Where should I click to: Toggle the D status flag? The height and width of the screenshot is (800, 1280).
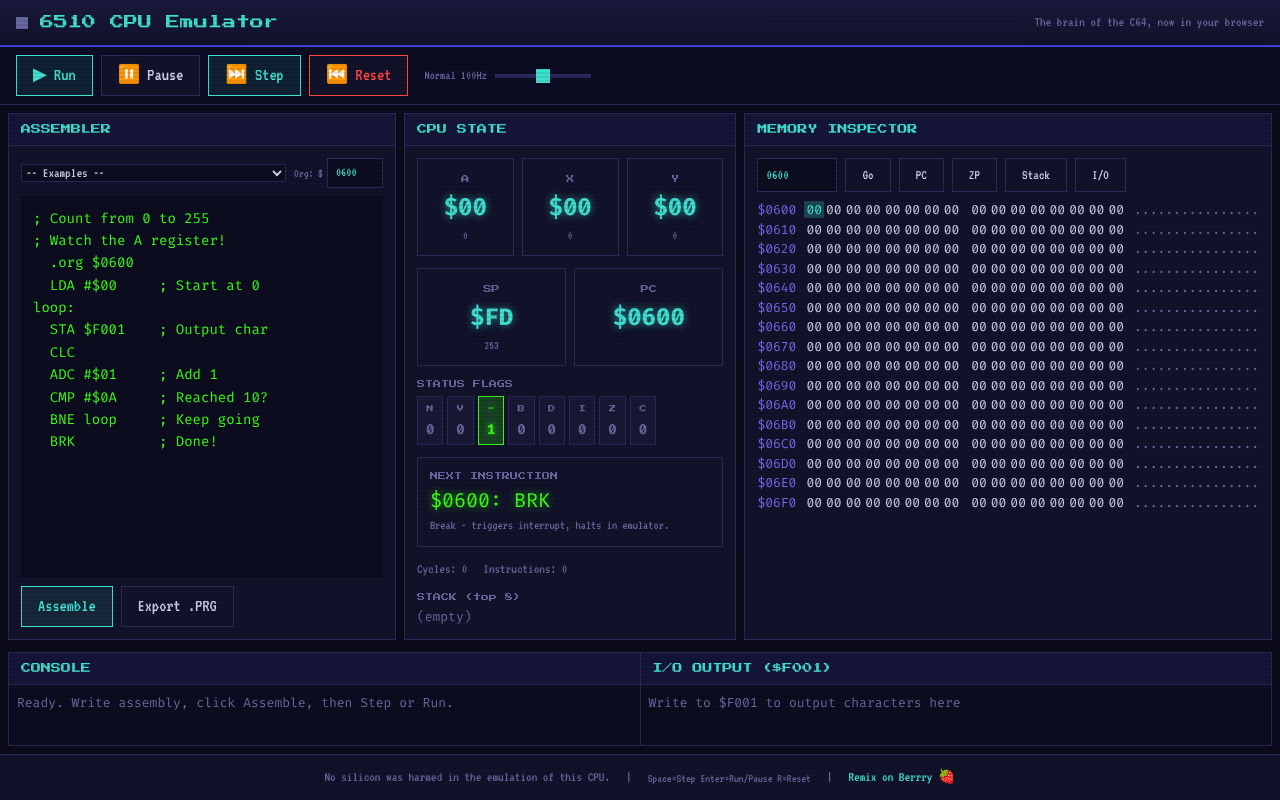551,420
